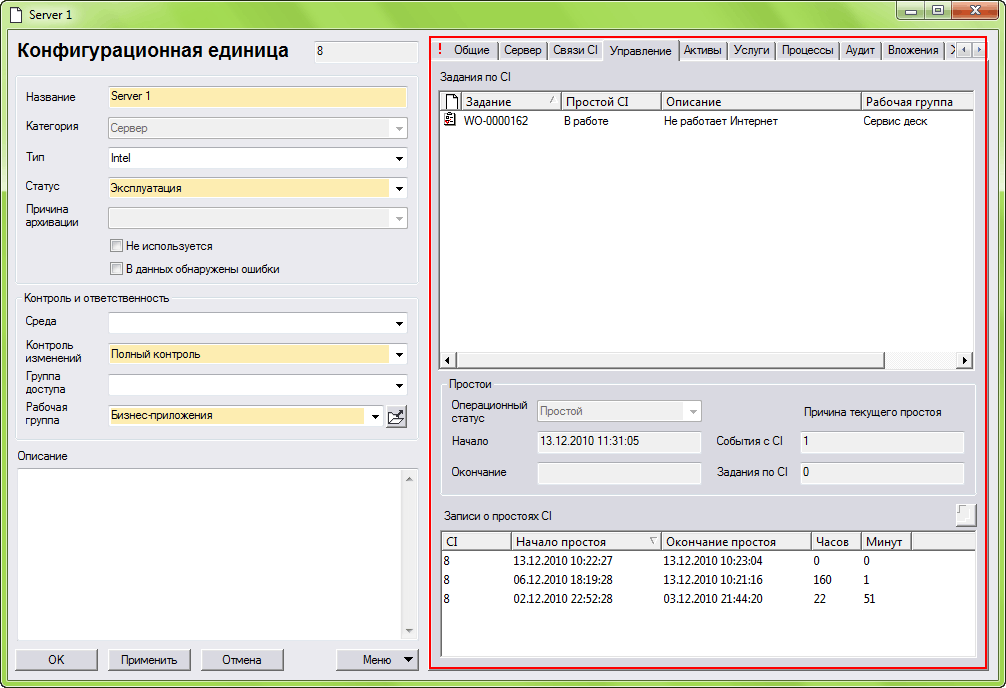Open the Статус dropdown showing Эксплуатация
Viewport: 1006px width, 688px height.
coord(399,189)
